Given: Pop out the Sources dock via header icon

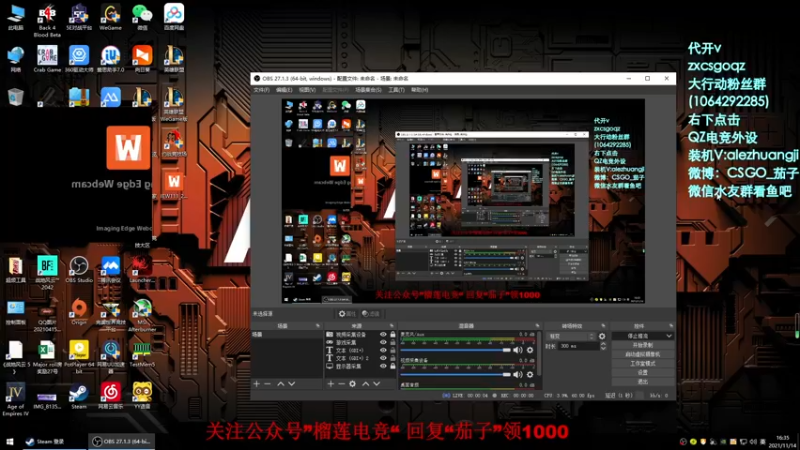Looking at the screenshot, I should (x=392, y=326).
